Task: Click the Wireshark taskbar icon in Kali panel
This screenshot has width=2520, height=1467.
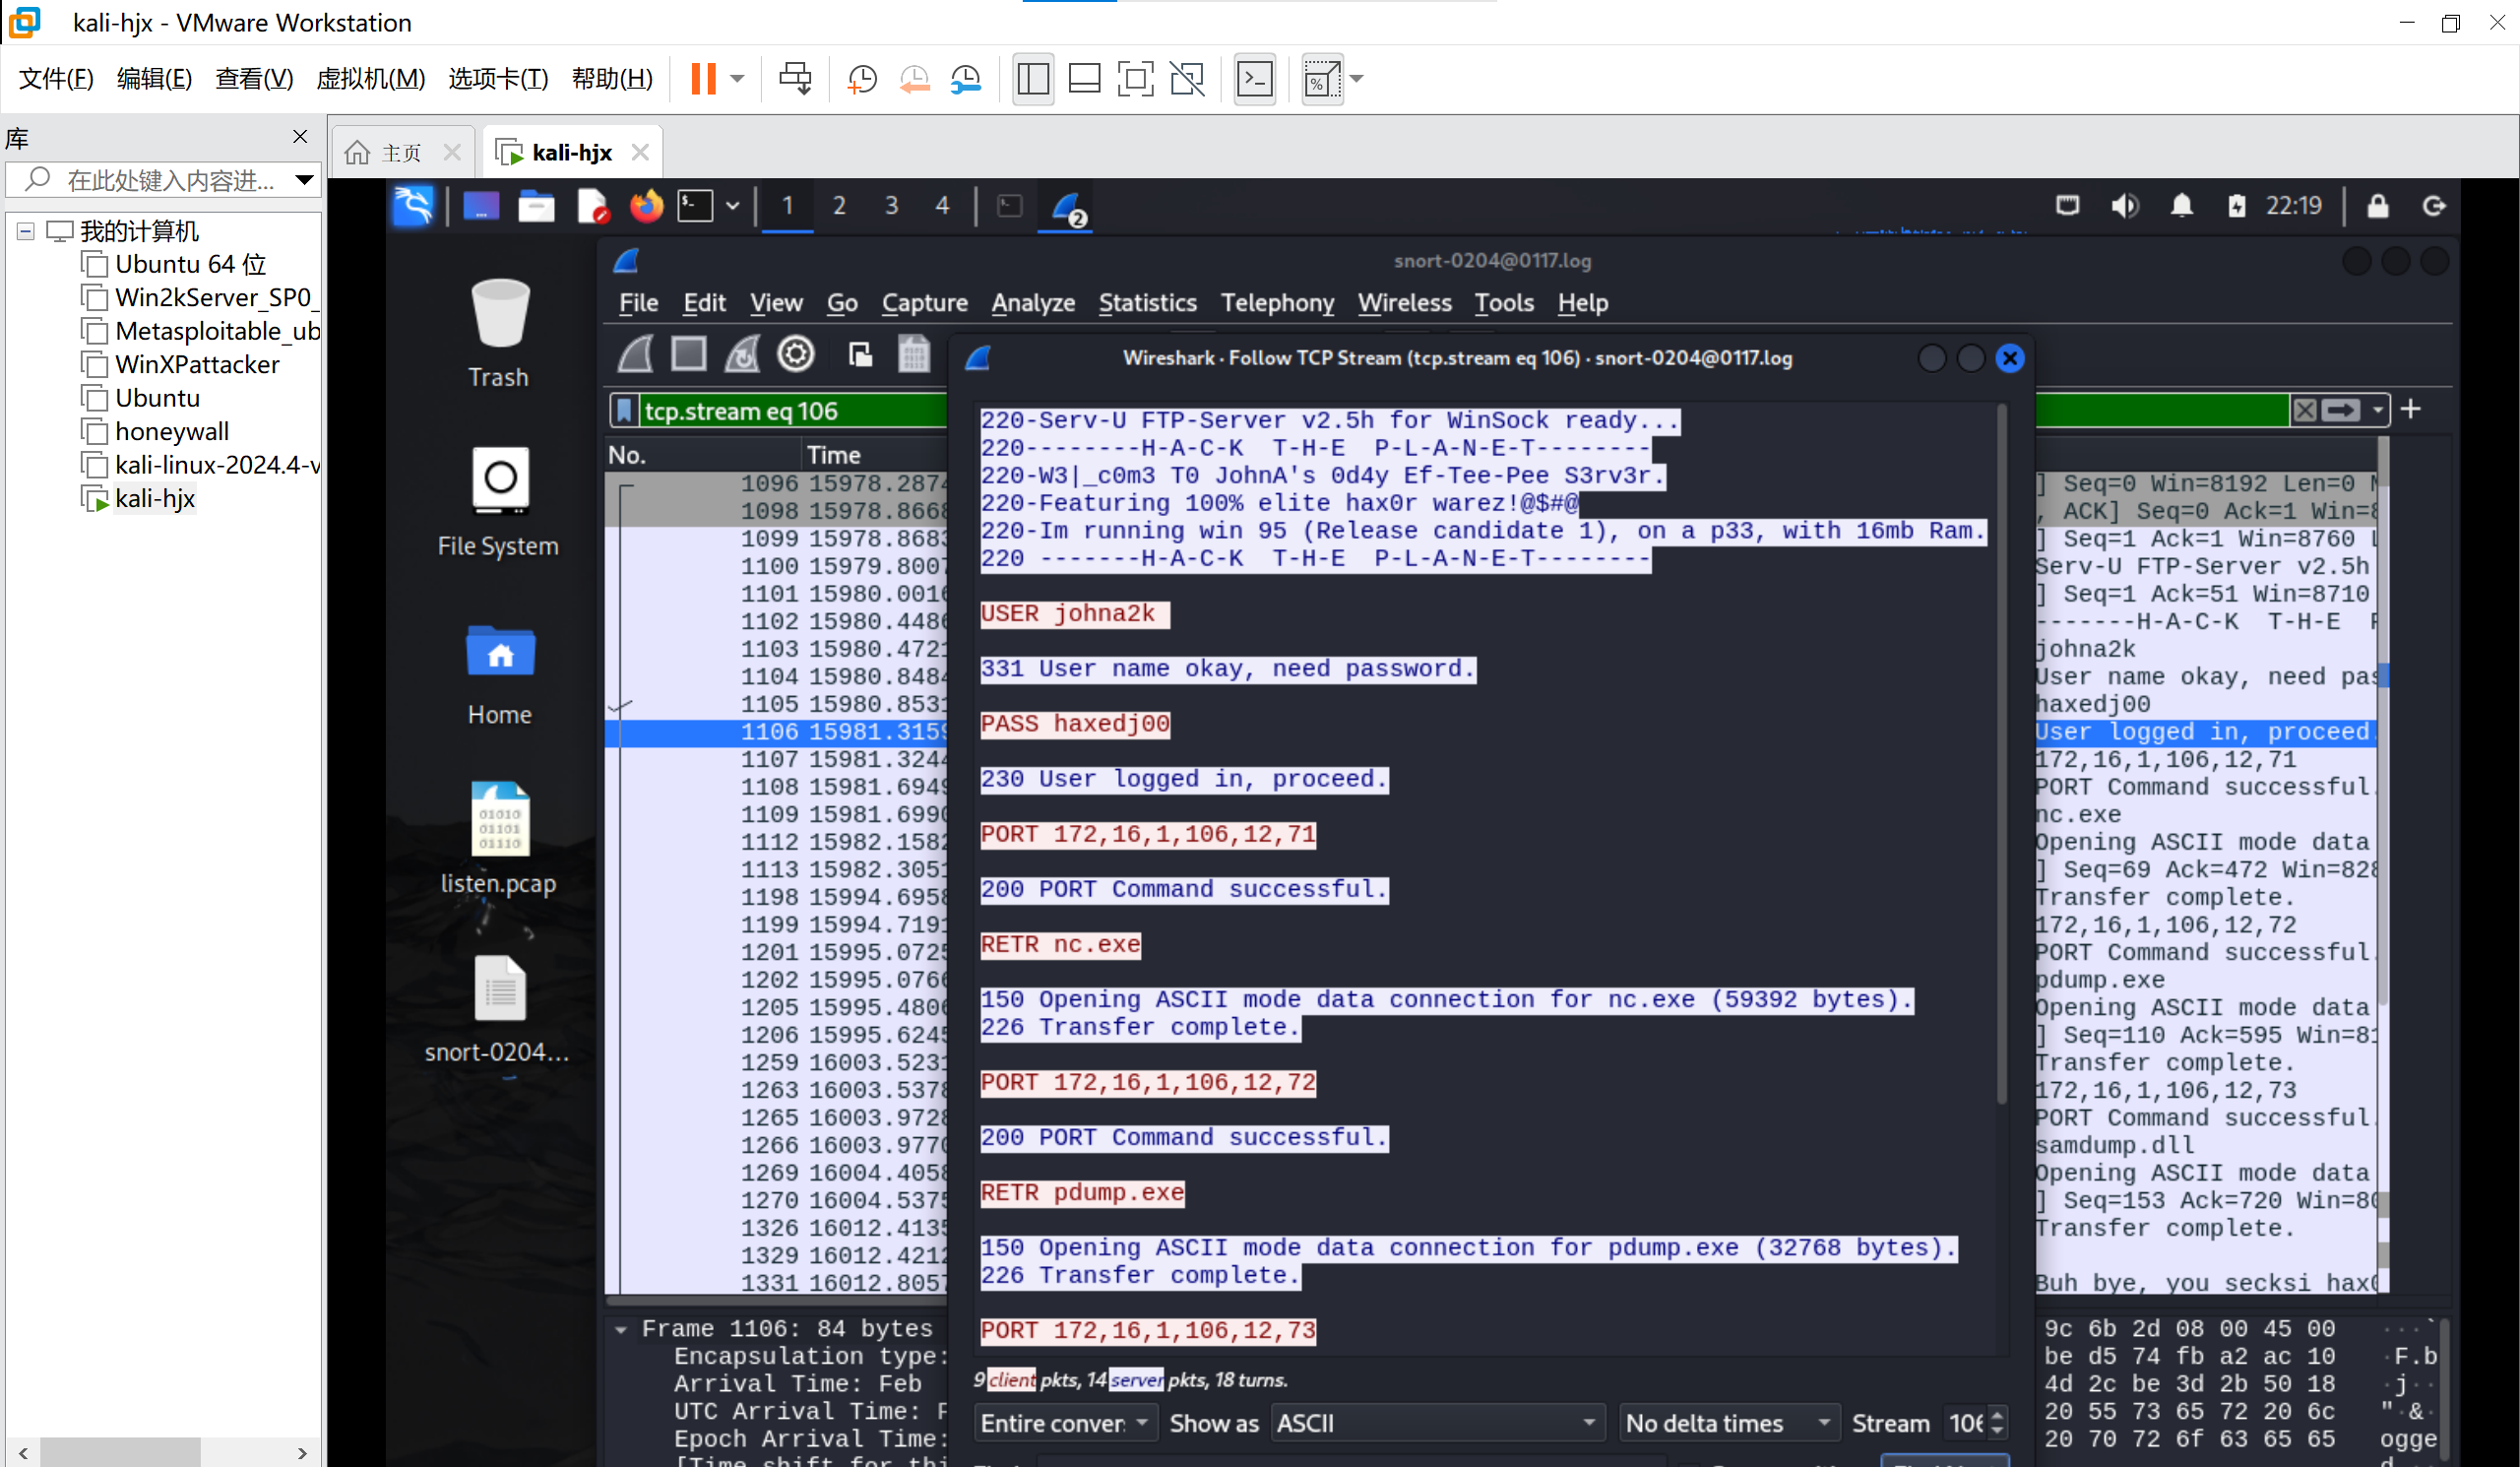Action: click(1068, 207)
